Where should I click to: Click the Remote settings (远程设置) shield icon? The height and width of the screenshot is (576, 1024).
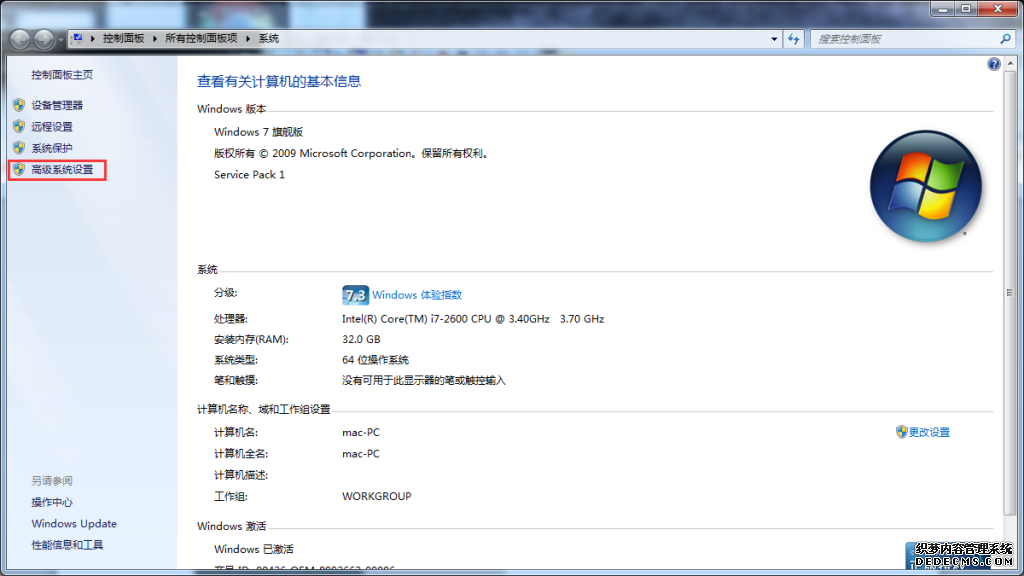(19, 126)
